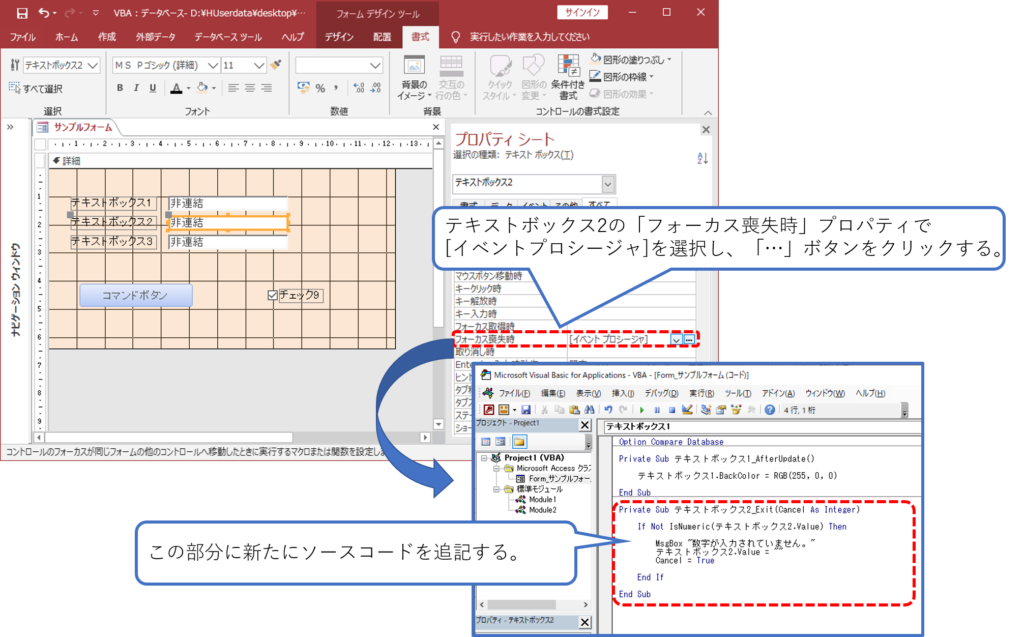Open the Object Browser icon in VBA toolbar
This screenshot has height=637, width=1024.
click(737, 410)
